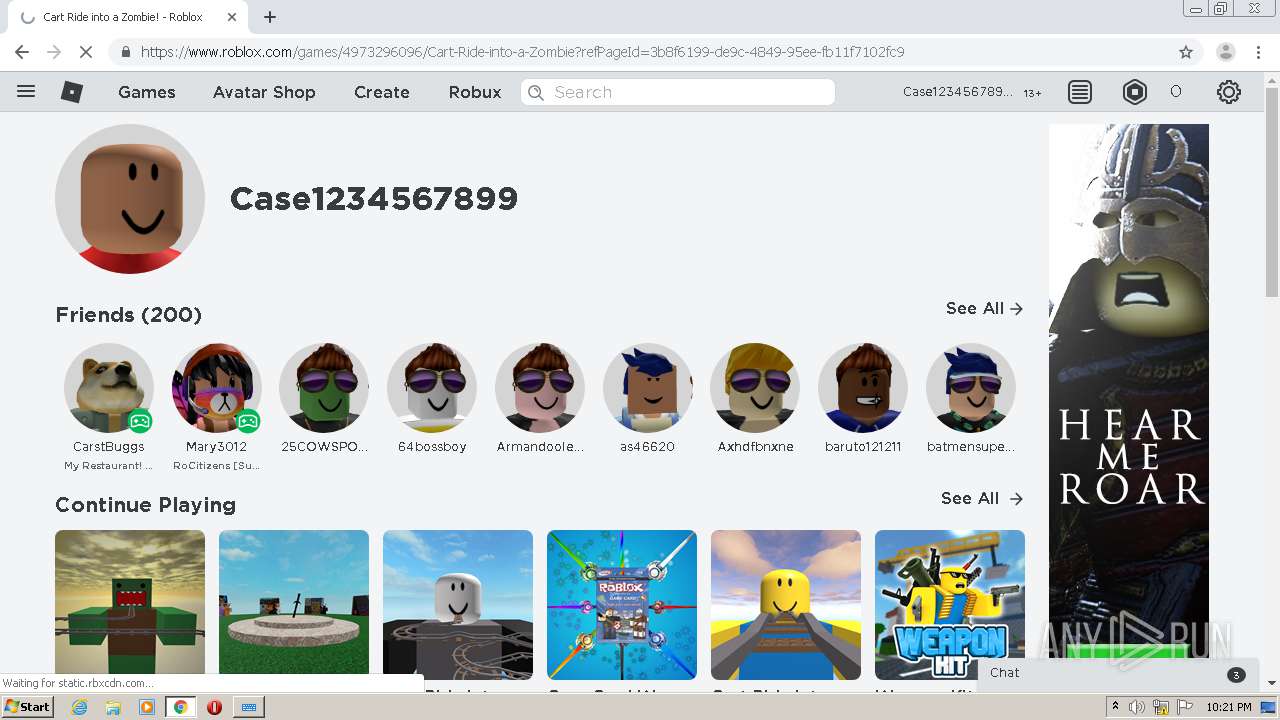Join Mary3012 via in-game badge
Image resolution: width=1280 pixels, height=720 pixels.
pyautogui.click(x=248, y=421)
